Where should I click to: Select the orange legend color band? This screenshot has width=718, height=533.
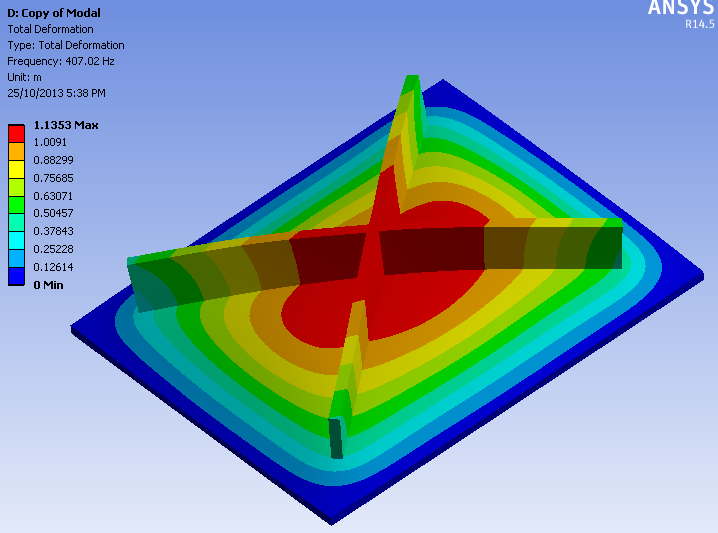17,151
